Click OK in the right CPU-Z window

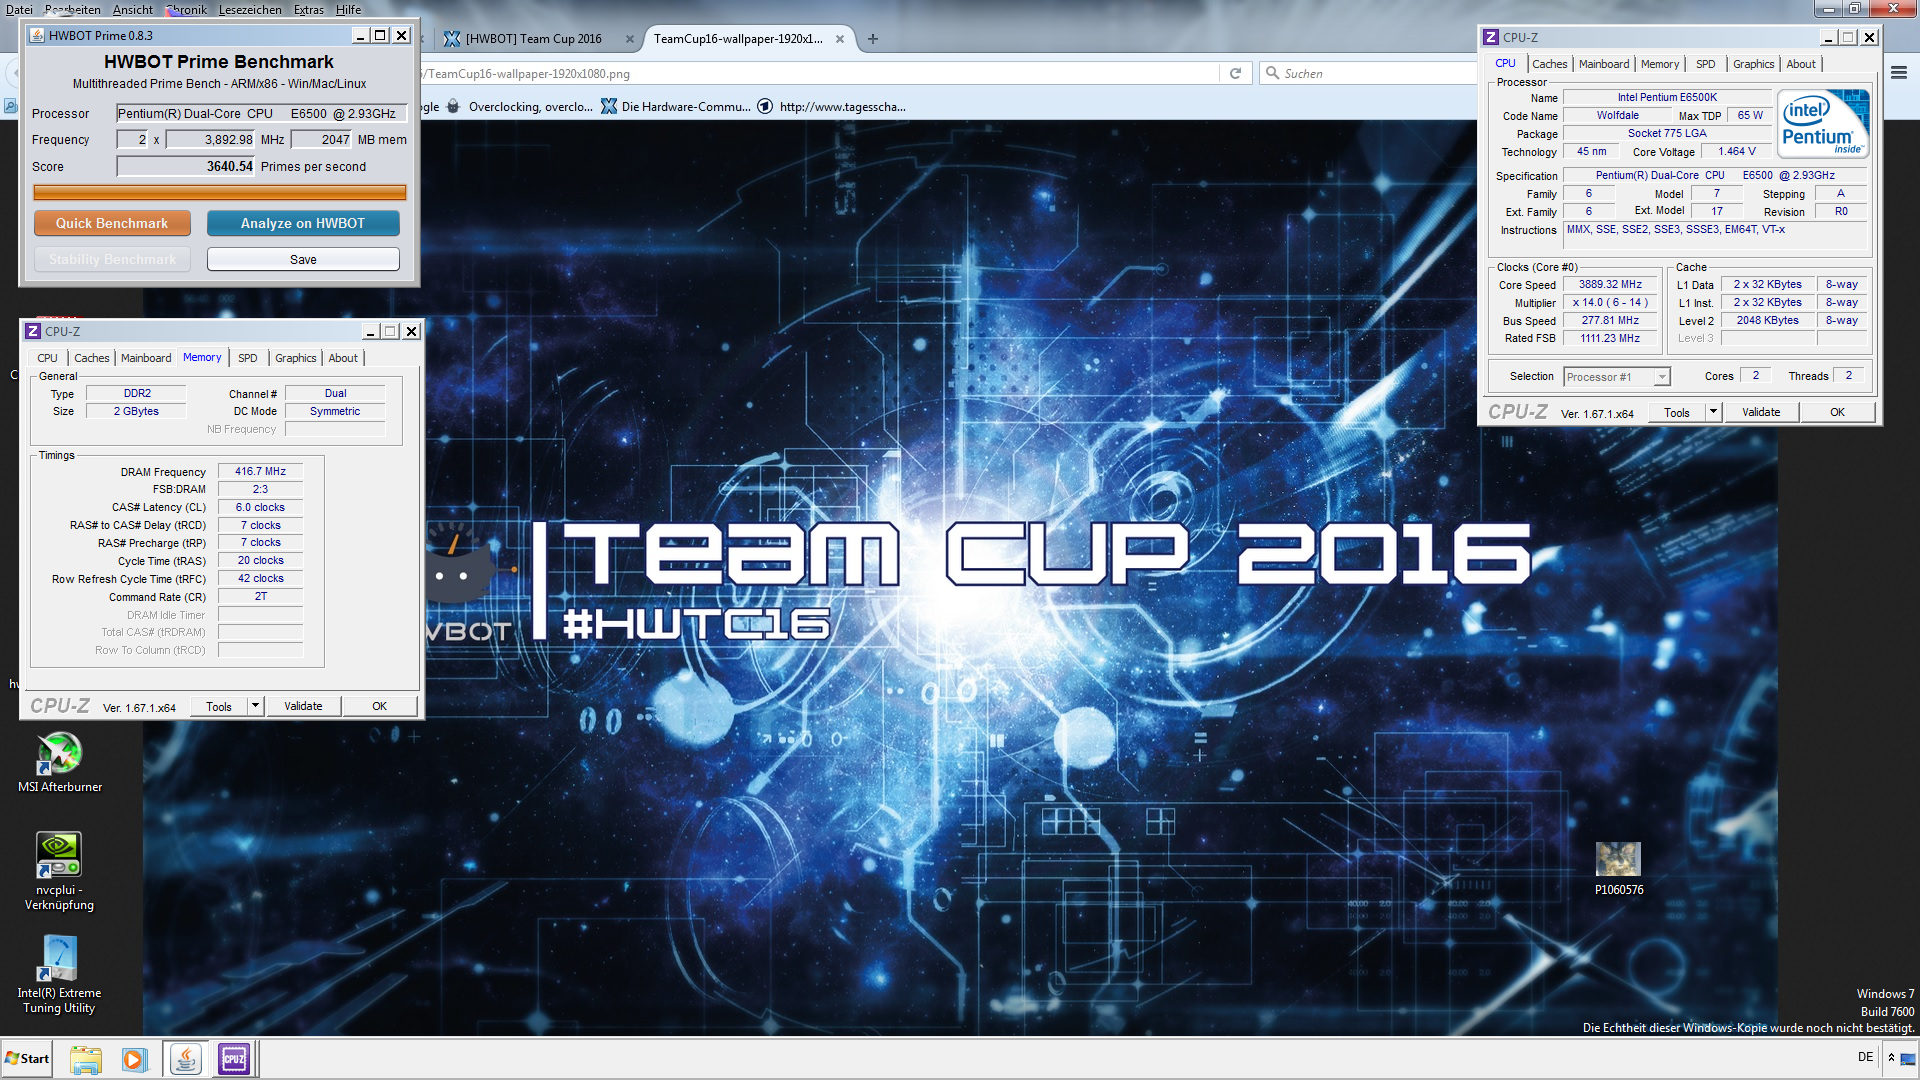click(1838, 412)
